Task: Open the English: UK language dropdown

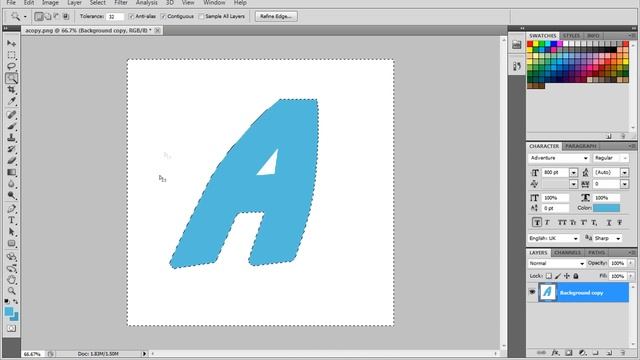Action: tap(576, 238)
